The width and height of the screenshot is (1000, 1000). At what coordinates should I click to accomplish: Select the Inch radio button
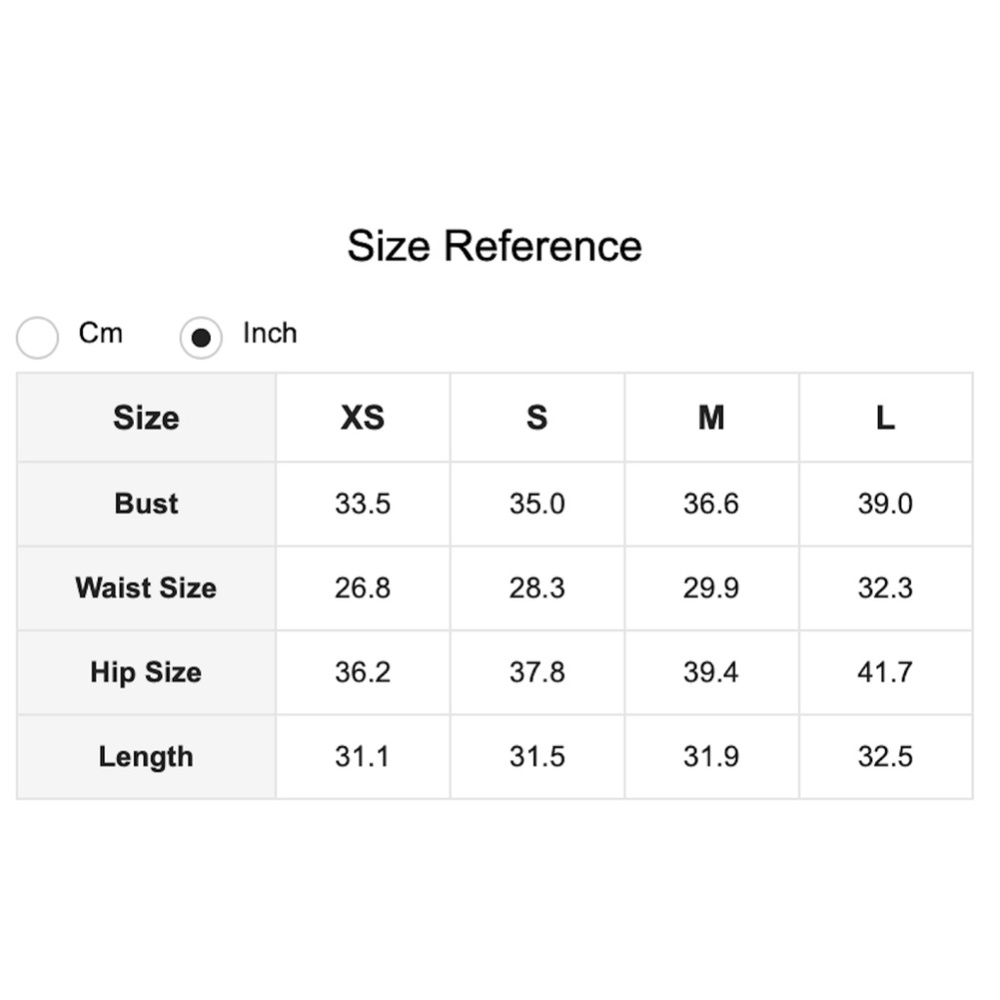point(201,337)
